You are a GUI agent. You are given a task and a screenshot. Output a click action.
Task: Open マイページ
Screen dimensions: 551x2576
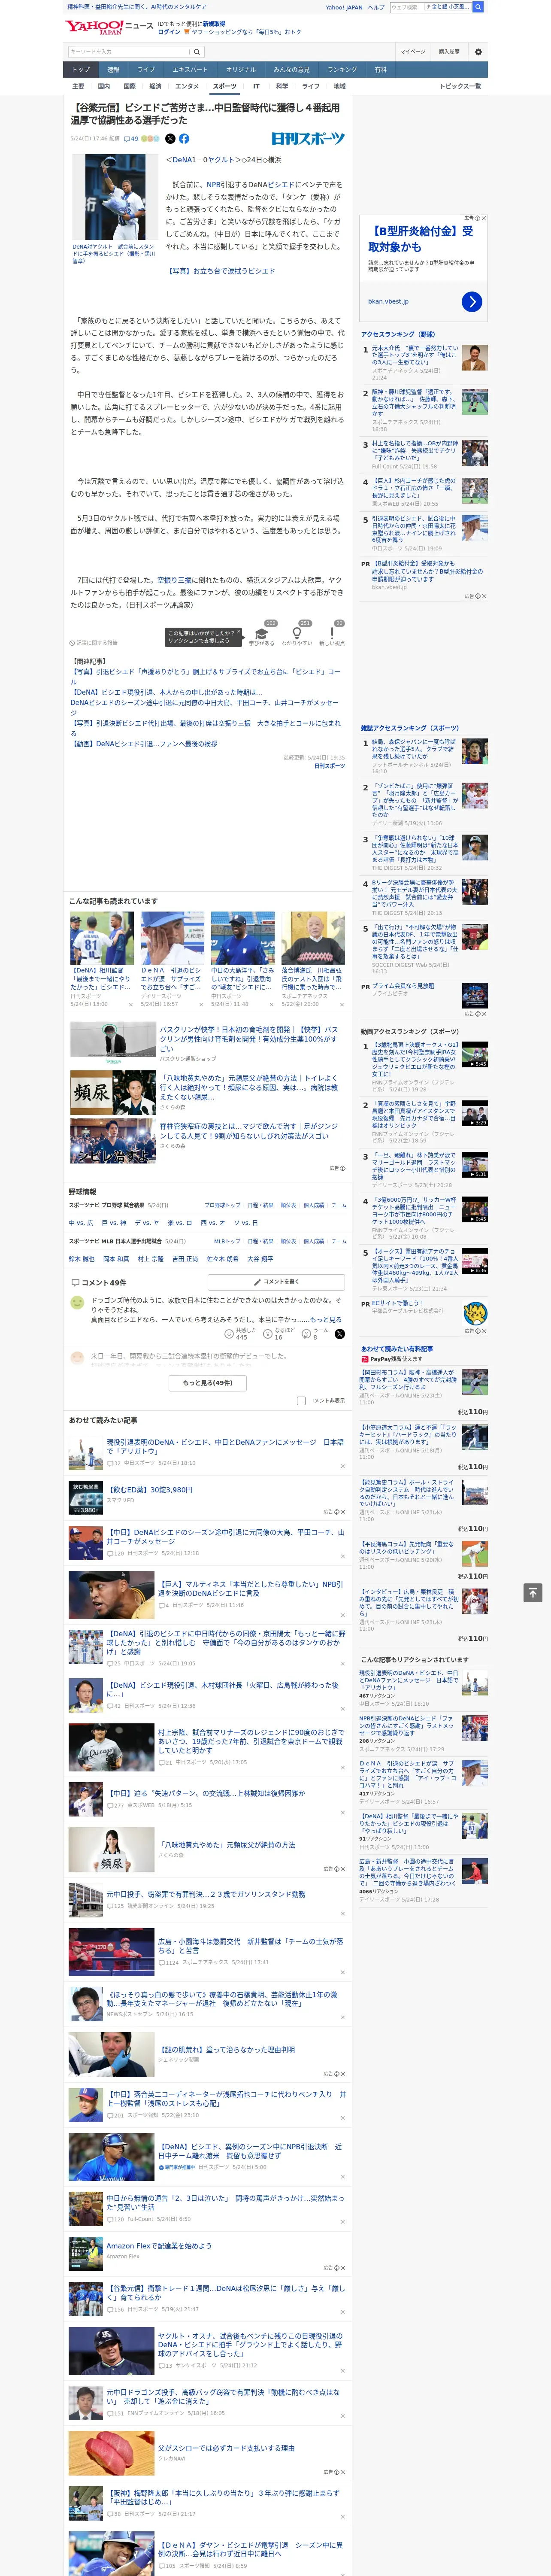click(x=412, y=51)
